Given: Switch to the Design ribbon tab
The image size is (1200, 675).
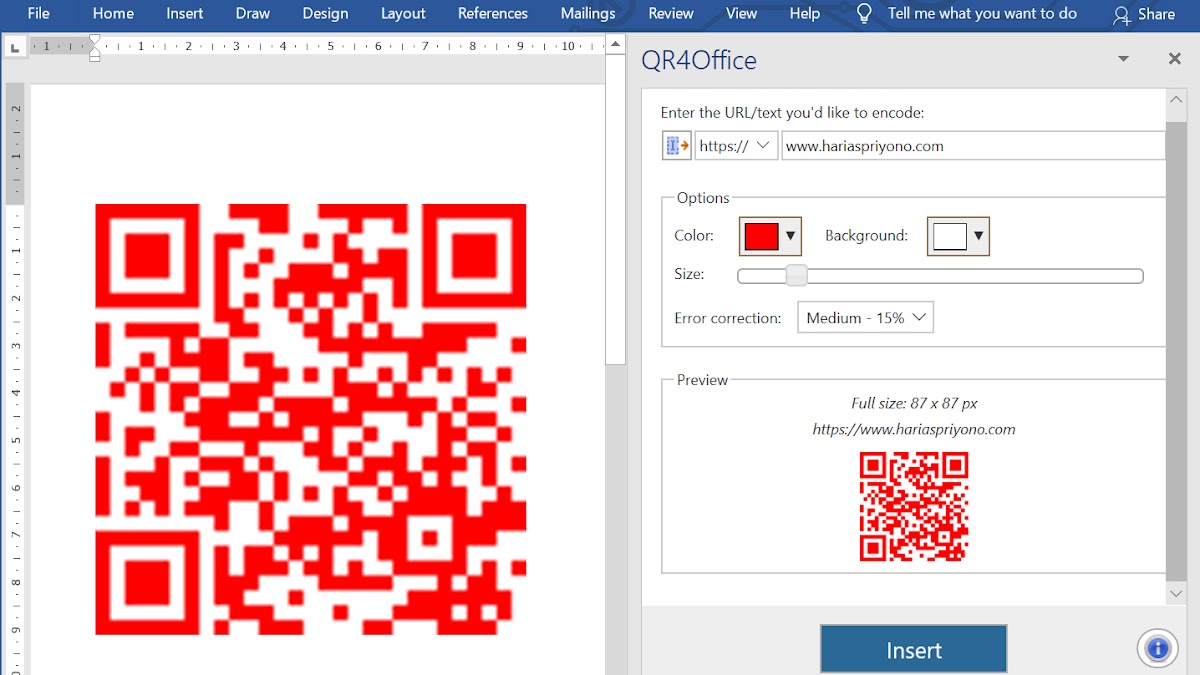Looking at the screenshot, I should click(x=325, y=14).
